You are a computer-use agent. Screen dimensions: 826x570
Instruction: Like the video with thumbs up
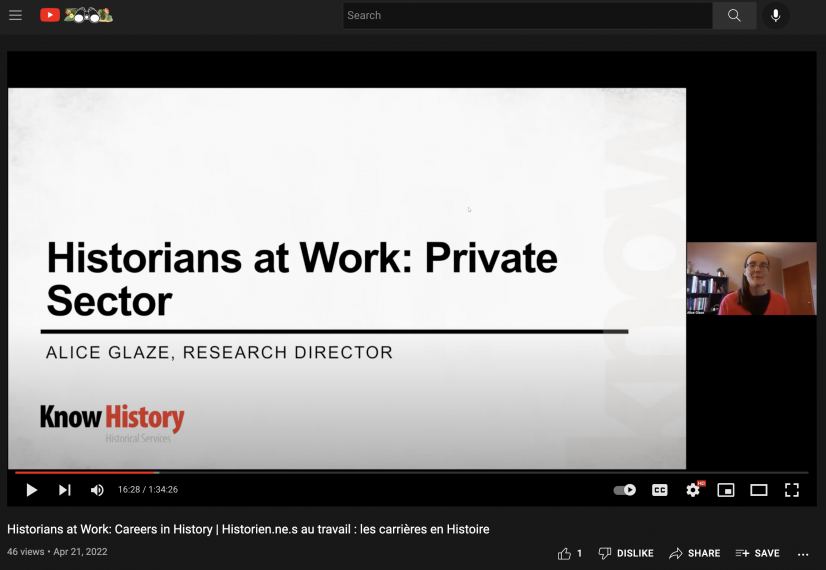[569, 553]
